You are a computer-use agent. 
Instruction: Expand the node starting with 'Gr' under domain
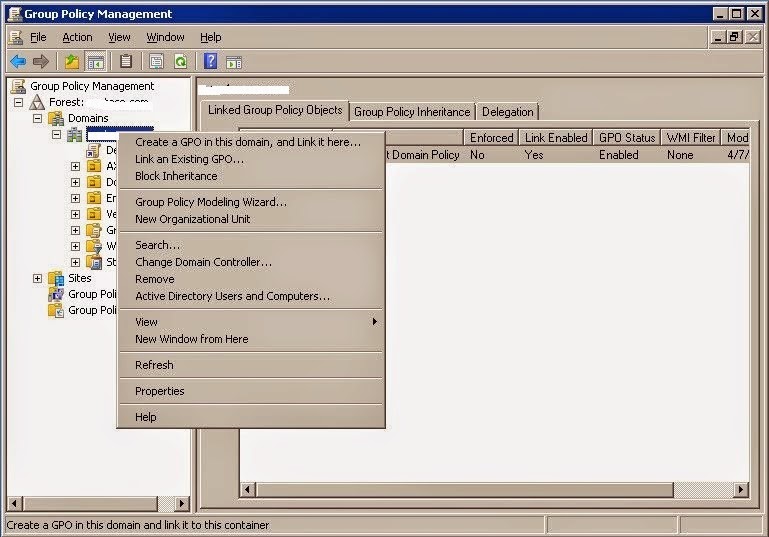[x=76, y=230]
